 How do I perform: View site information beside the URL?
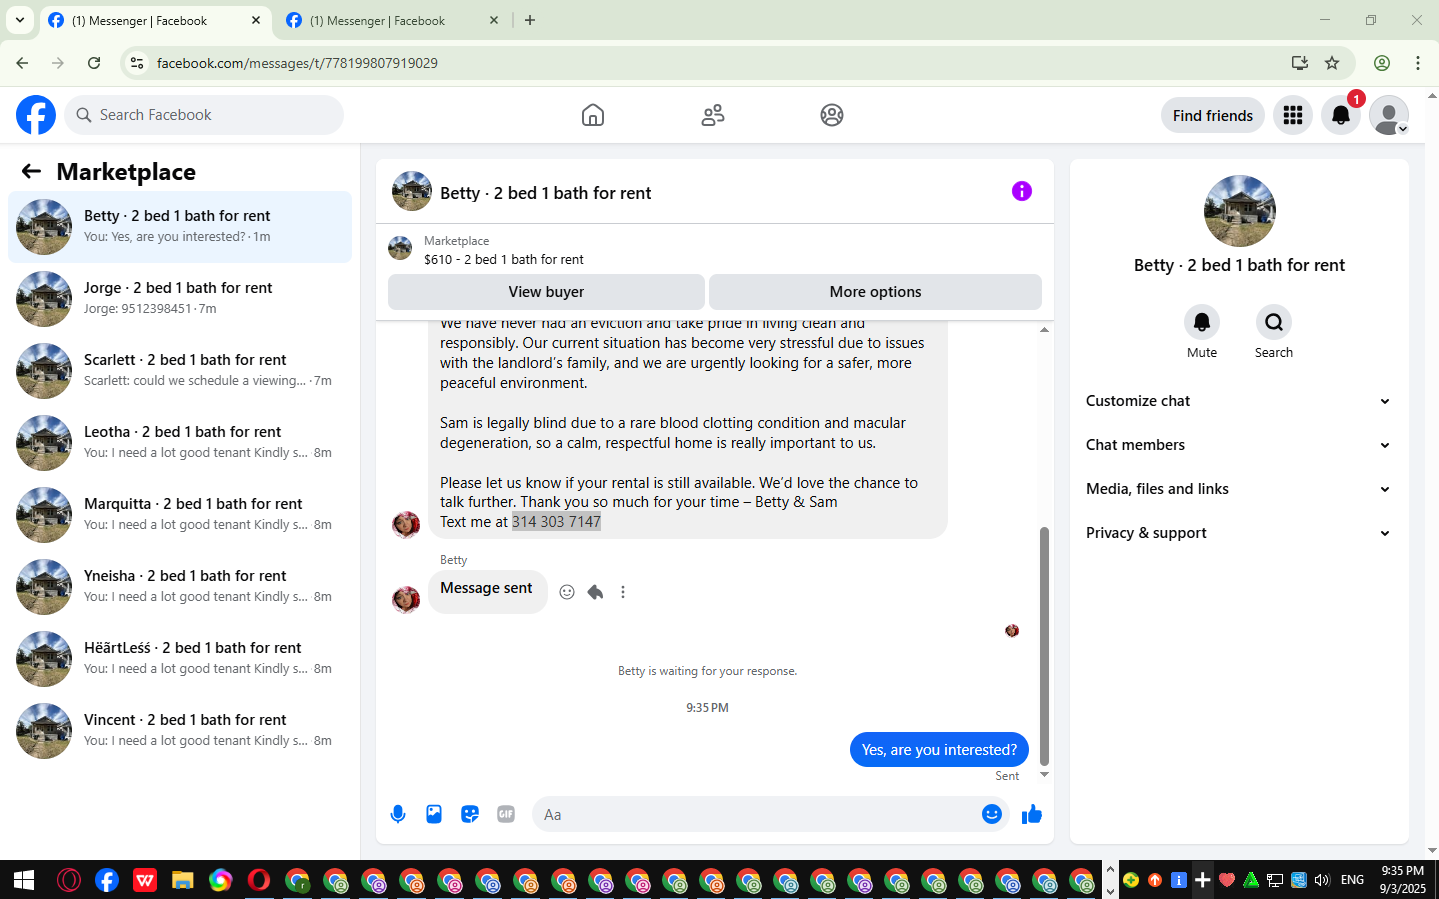coord(137,63)
